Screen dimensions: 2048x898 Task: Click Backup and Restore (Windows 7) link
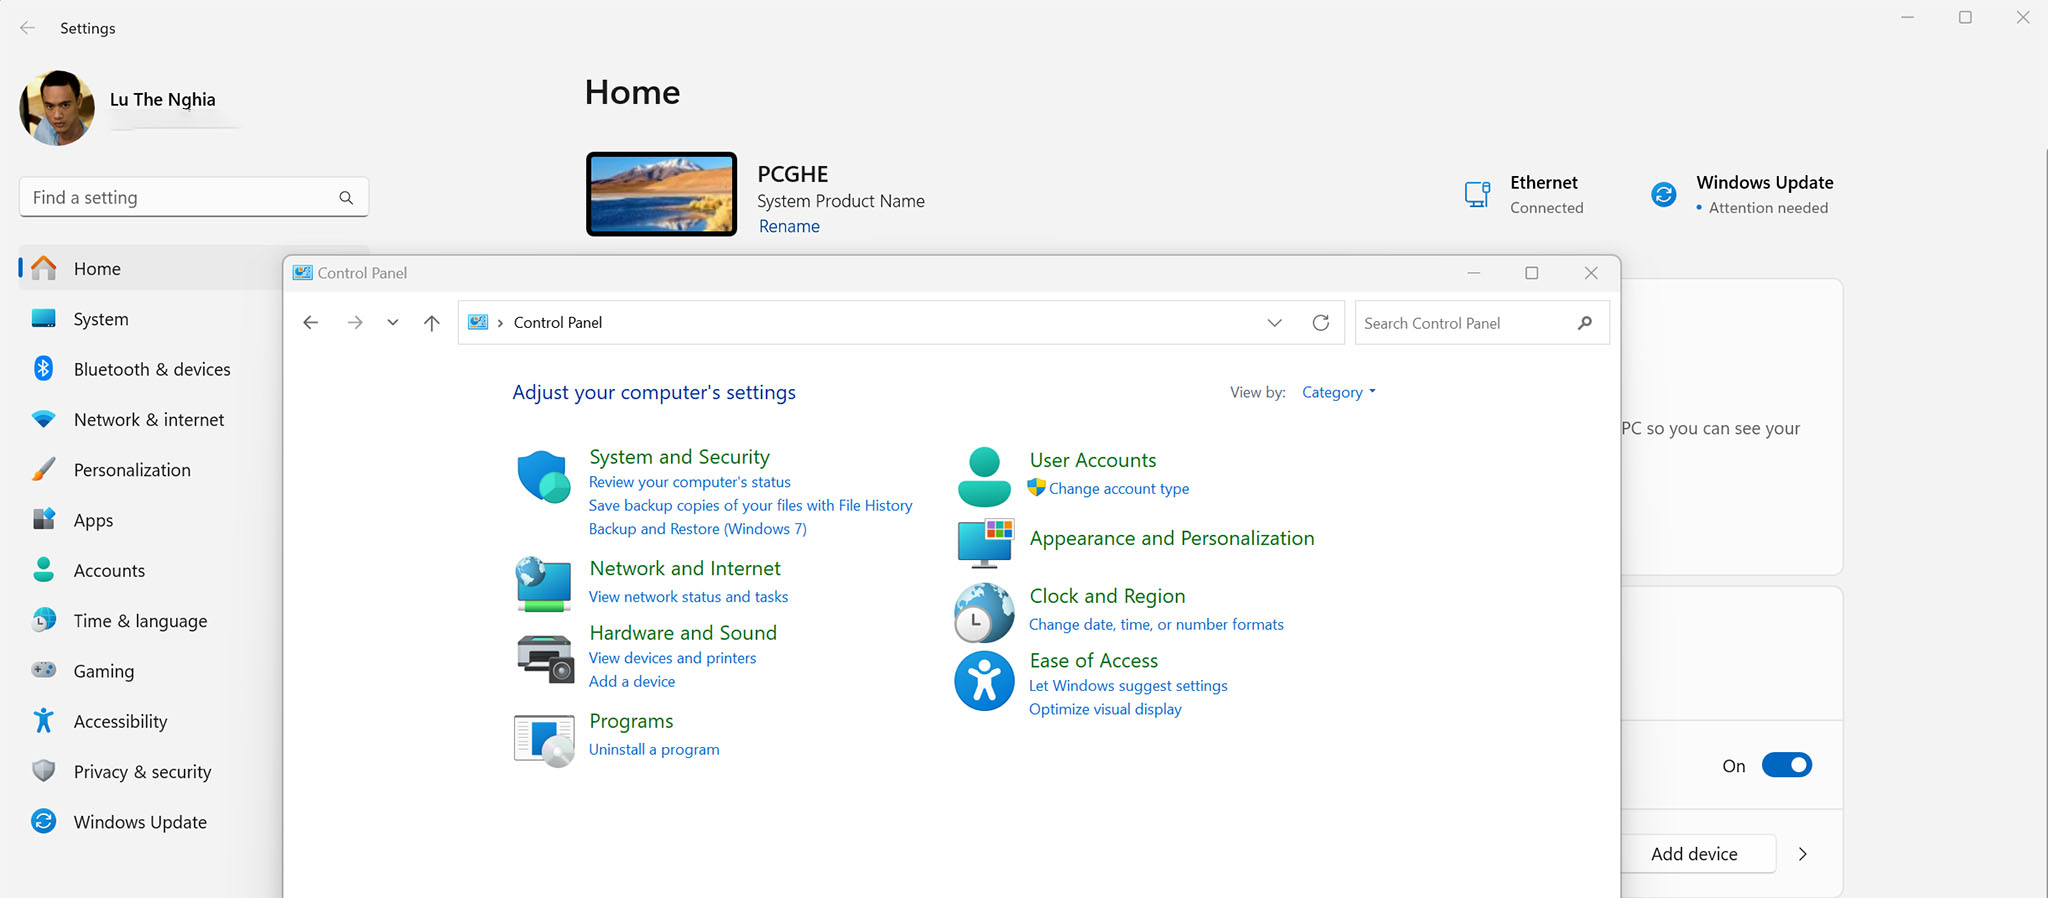point(697,529)
